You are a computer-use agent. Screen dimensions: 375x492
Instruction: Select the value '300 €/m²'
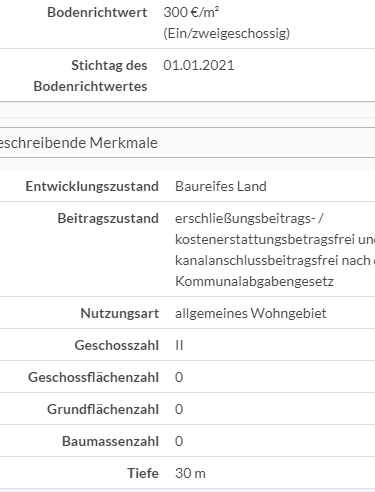[191, 12]
